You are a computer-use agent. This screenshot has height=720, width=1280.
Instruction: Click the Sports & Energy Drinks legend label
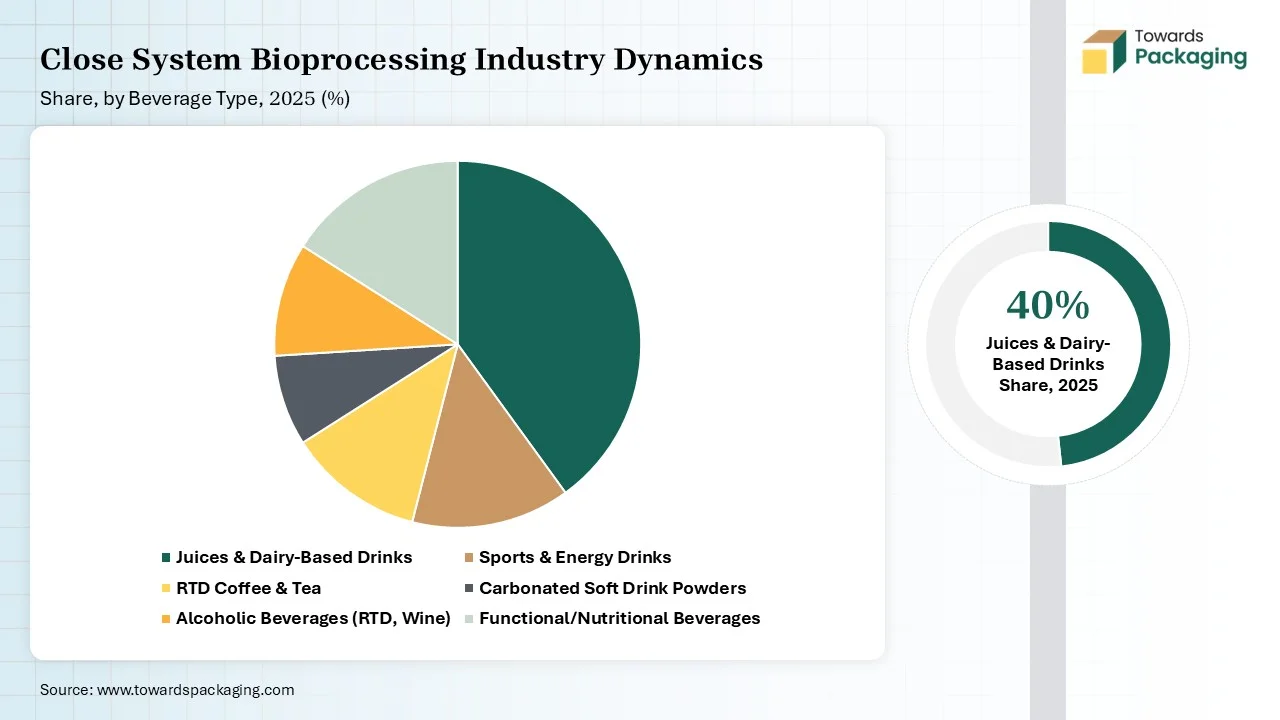(x=575, y=557)
